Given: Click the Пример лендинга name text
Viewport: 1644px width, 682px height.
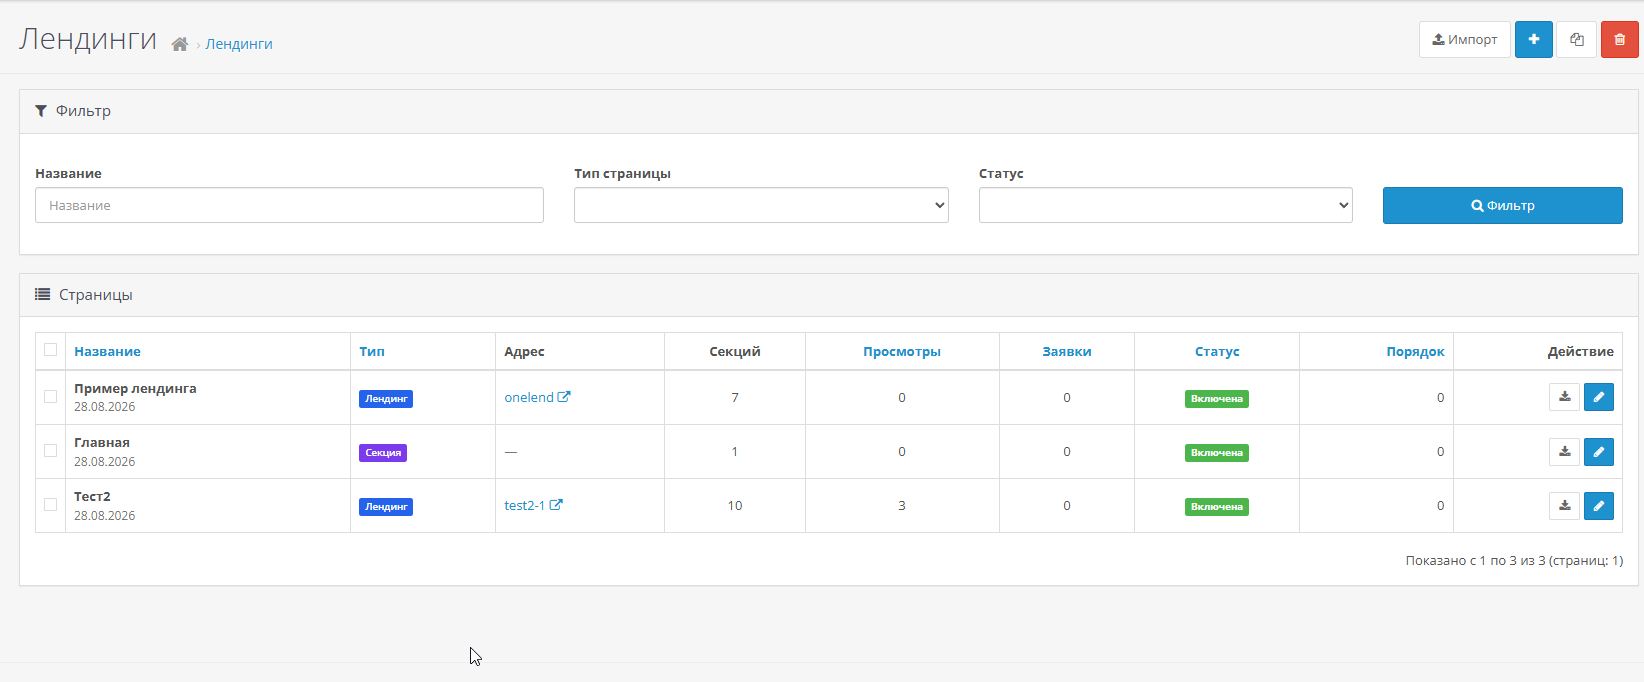Looking at the screenshot, I should click(x=135, y=388).
